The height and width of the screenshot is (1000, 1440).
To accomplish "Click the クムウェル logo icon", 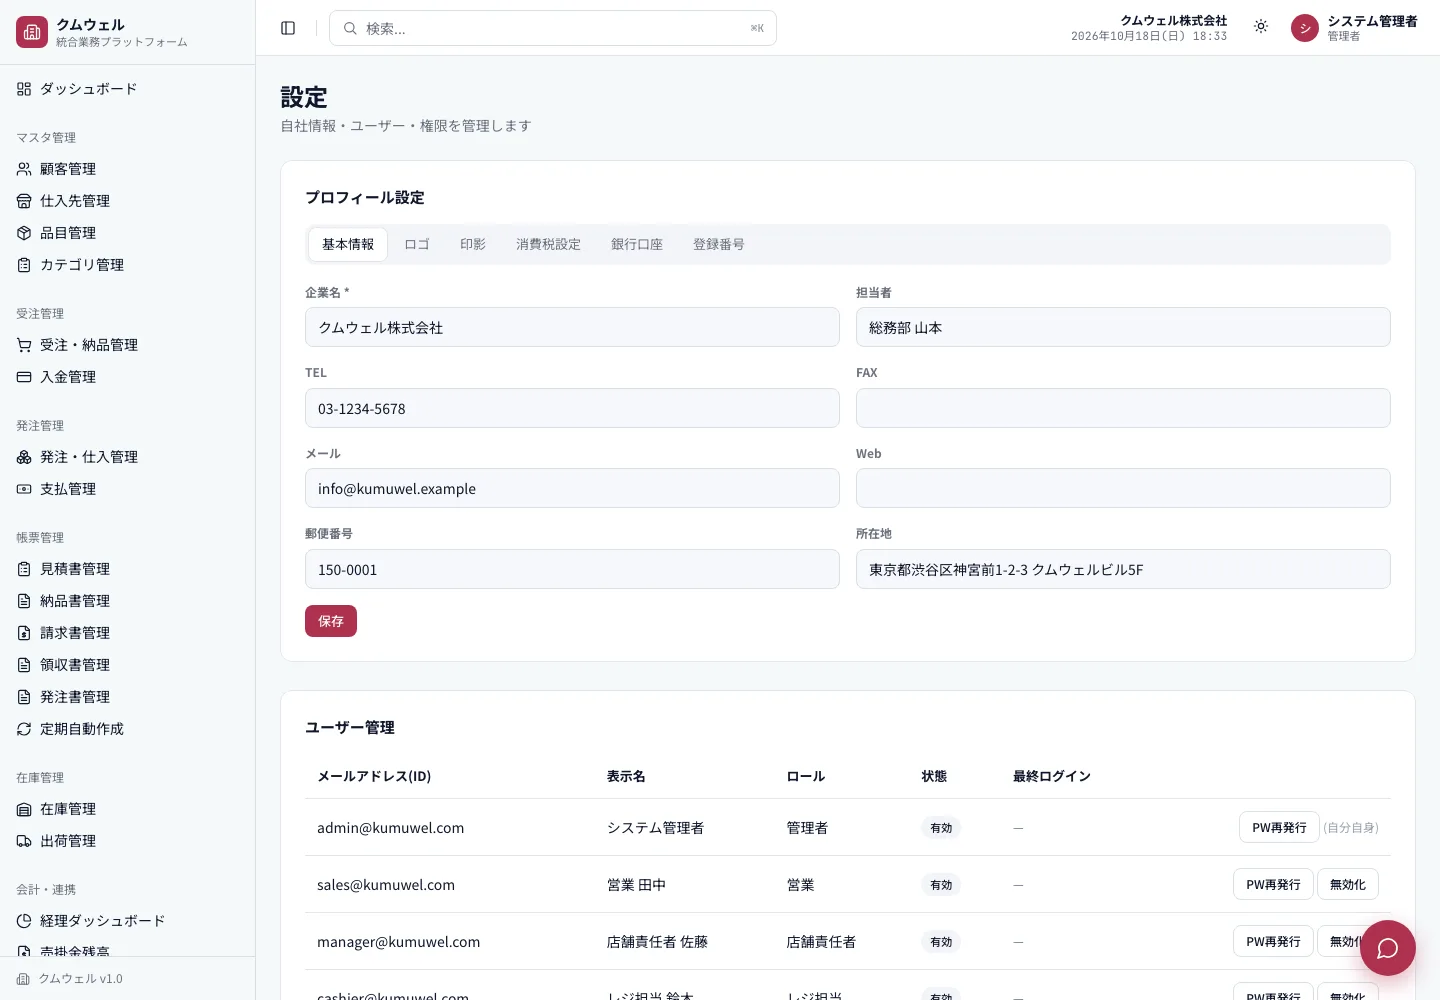I will tap(32, 32).
